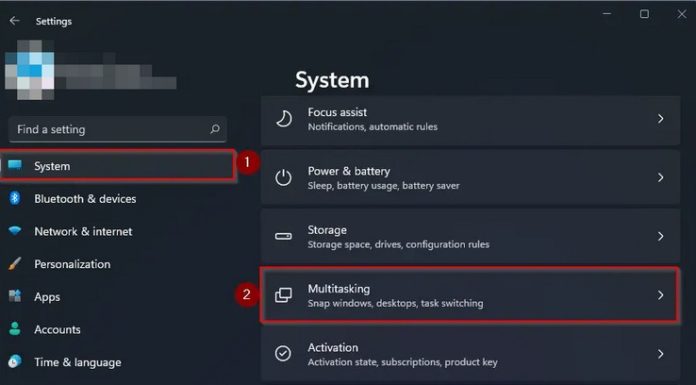
Task: Click the Accounts person icon
Action: 15,329
